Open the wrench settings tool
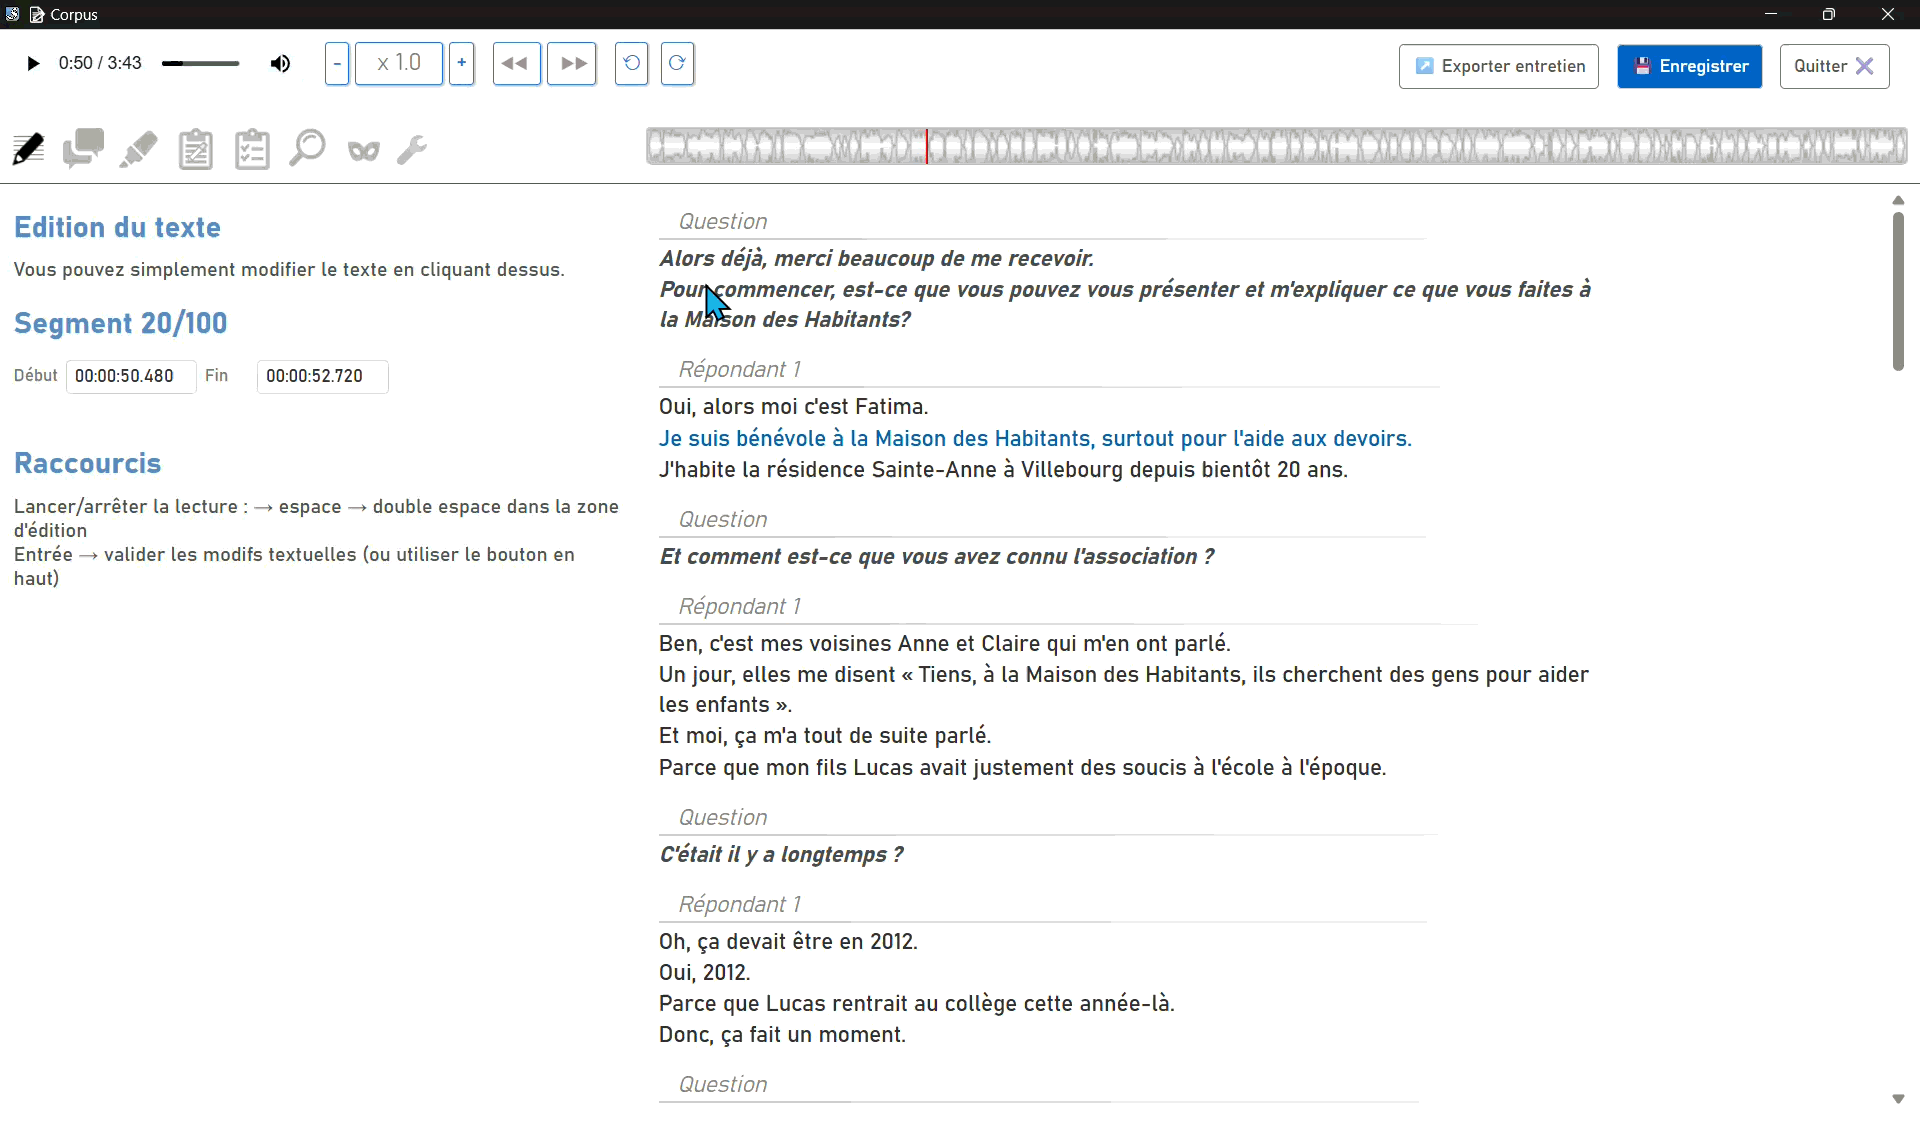 (x=412, y=150)
